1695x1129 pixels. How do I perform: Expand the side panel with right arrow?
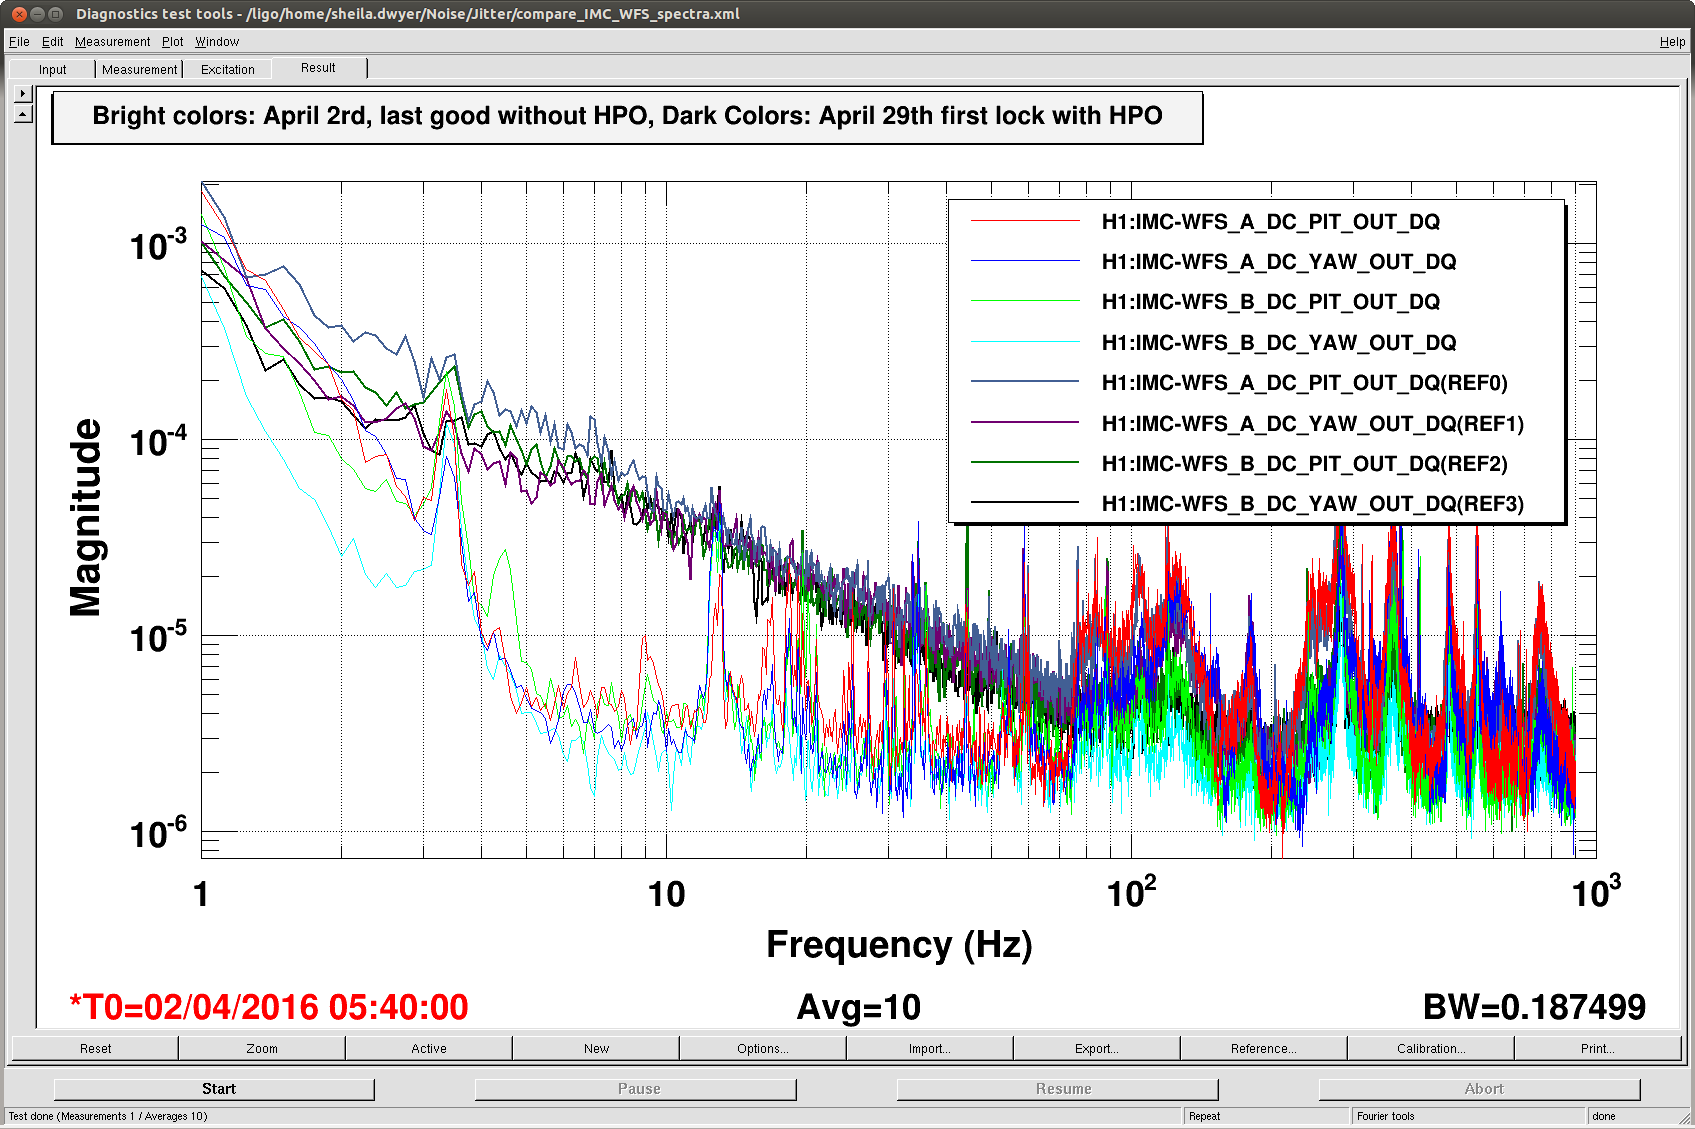23,94
